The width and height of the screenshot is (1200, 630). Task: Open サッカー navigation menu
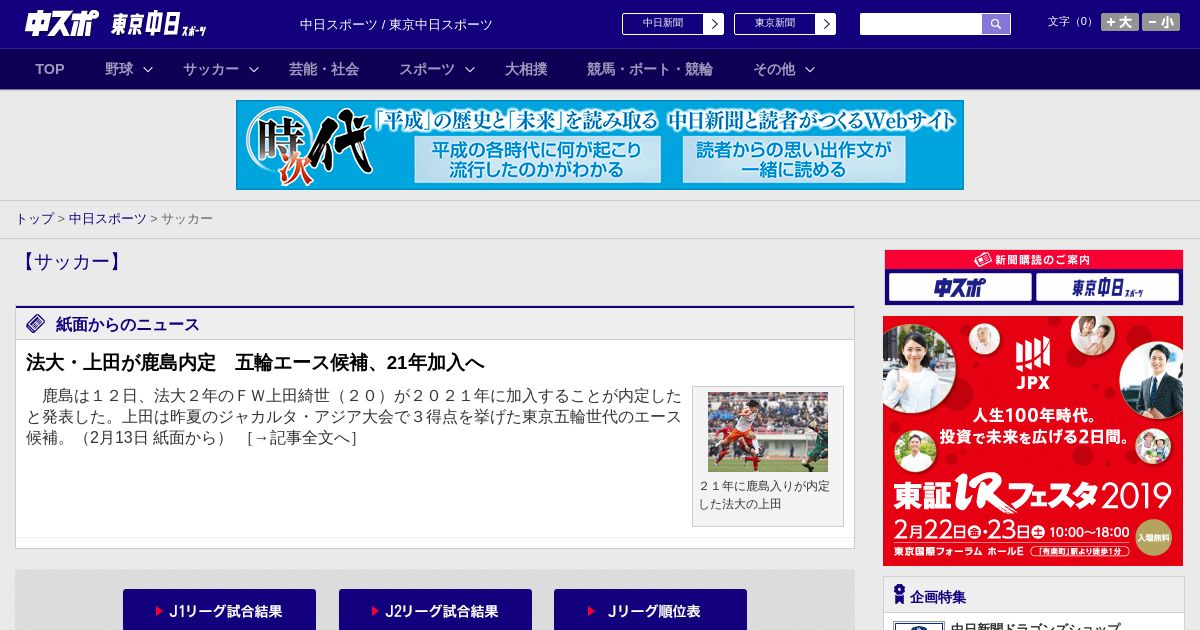point(211,69)
